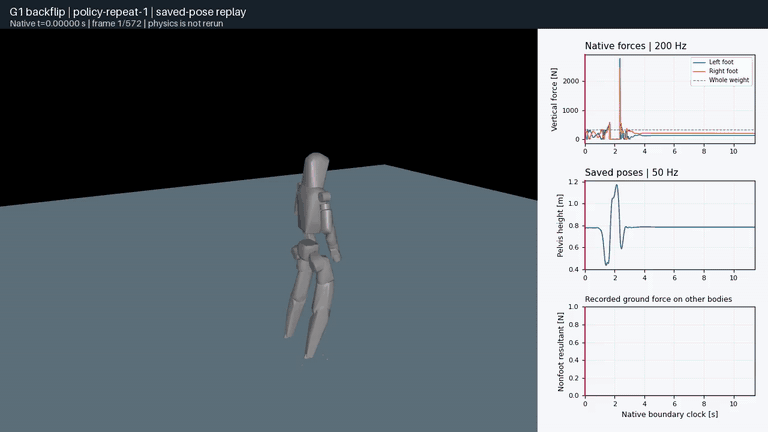Click the 'Nonfoot resultant [N]' axis label
The image size is (768, 432).
560,352
